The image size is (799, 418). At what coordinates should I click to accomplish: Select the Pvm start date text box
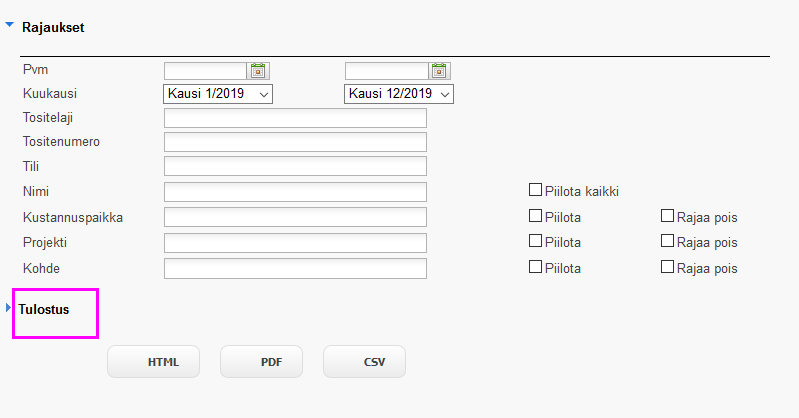coord(205,71)
